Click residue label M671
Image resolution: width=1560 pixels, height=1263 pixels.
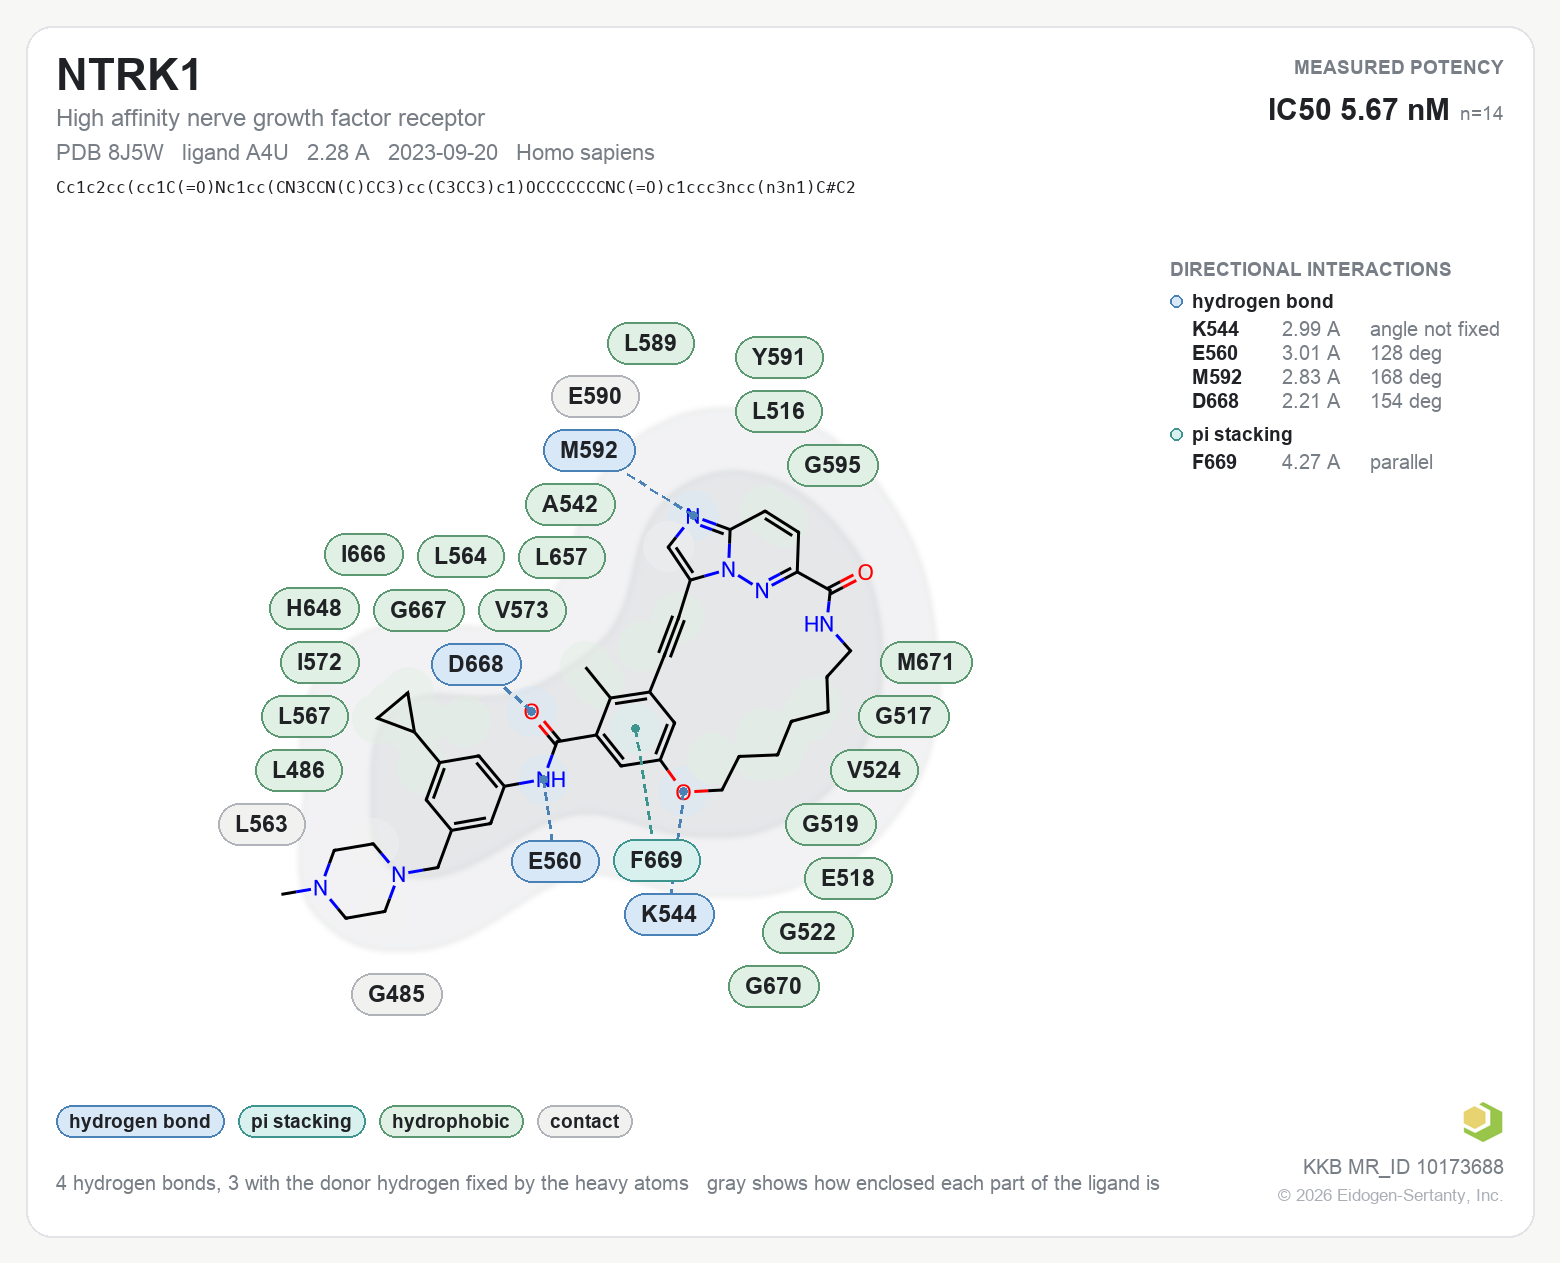pyautogui.click(x=926, y=662)
